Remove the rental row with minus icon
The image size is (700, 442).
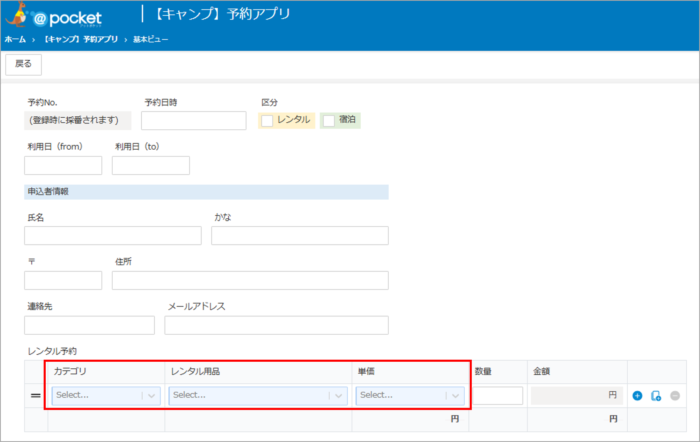pos(675,396)
